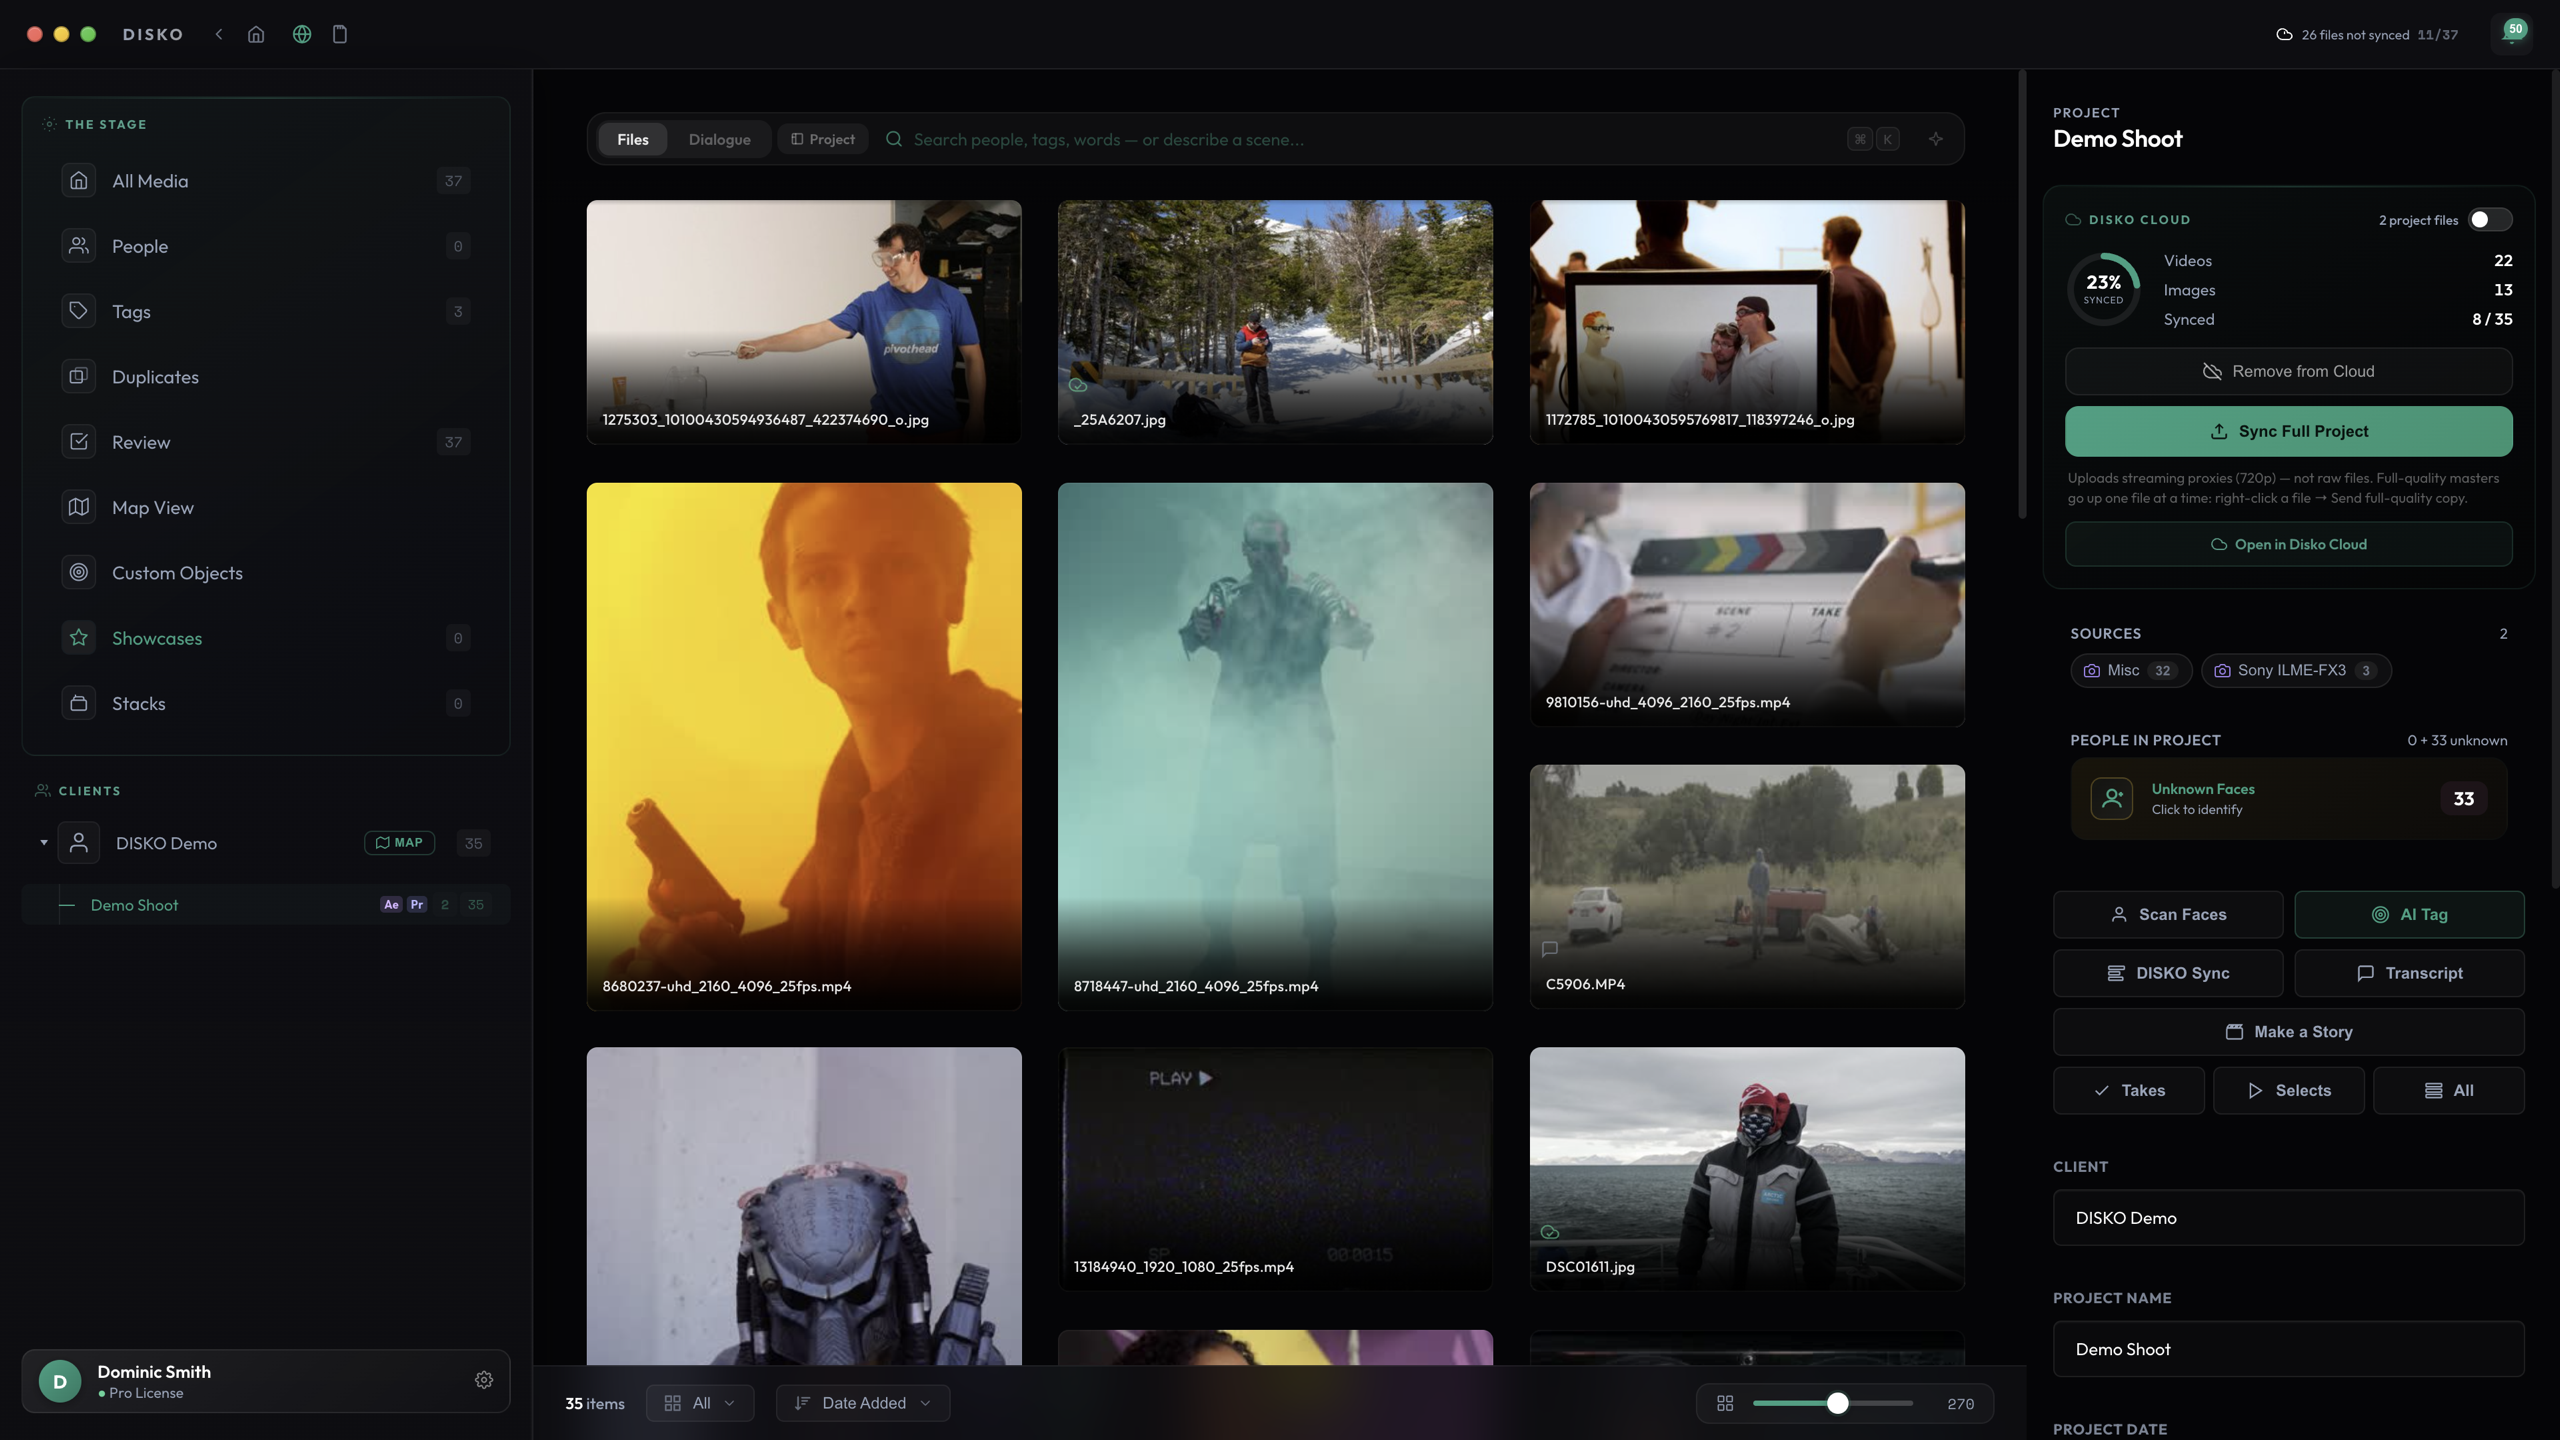Click the grid size icon beside the zoom slider
This screenshot has height=1440, width=2560.
tap(1725, 1403)
